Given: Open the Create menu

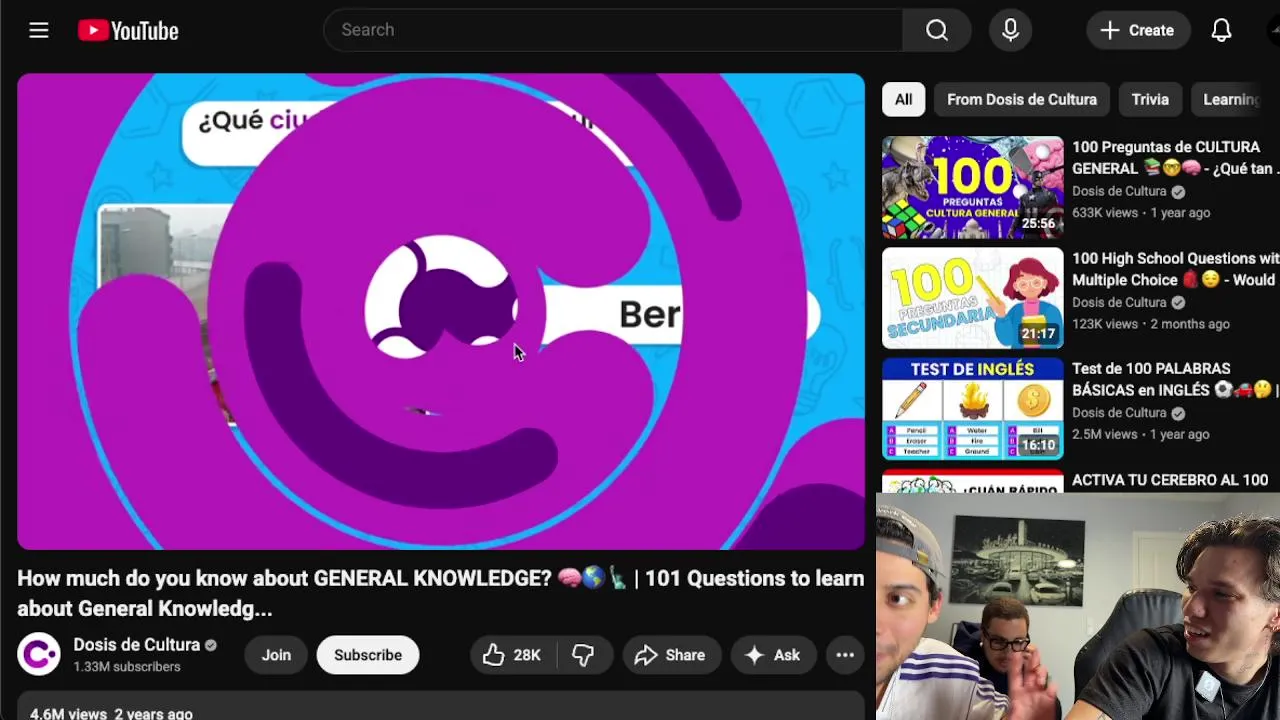Looking at the screenshot, I should pos(1138,30).
